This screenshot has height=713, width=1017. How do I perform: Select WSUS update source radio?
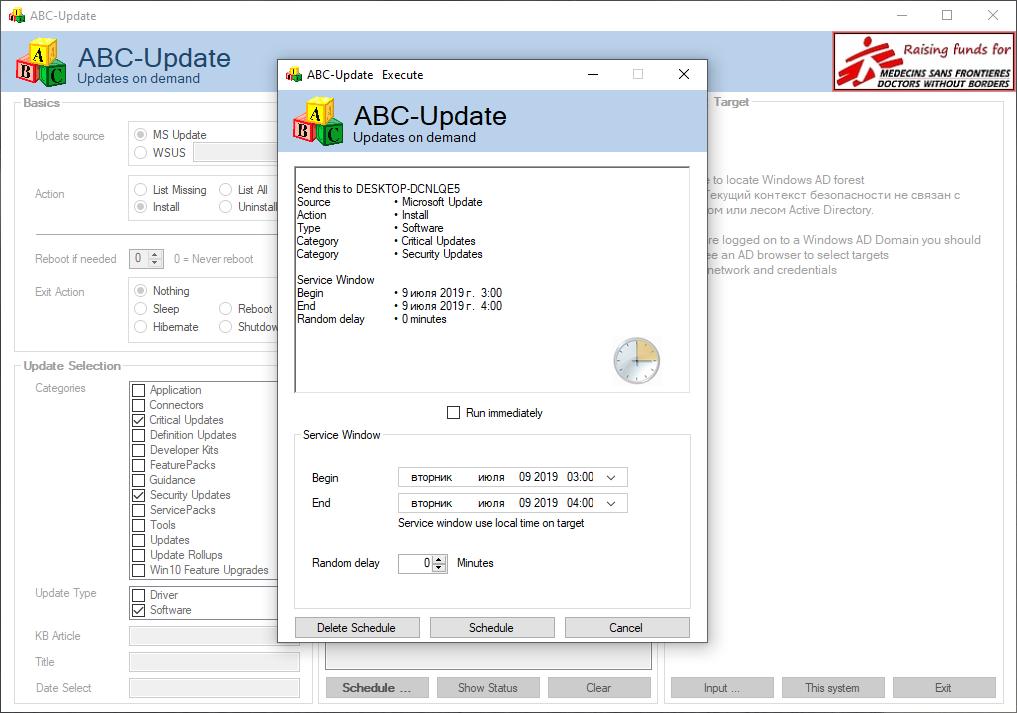pos(140,152)
